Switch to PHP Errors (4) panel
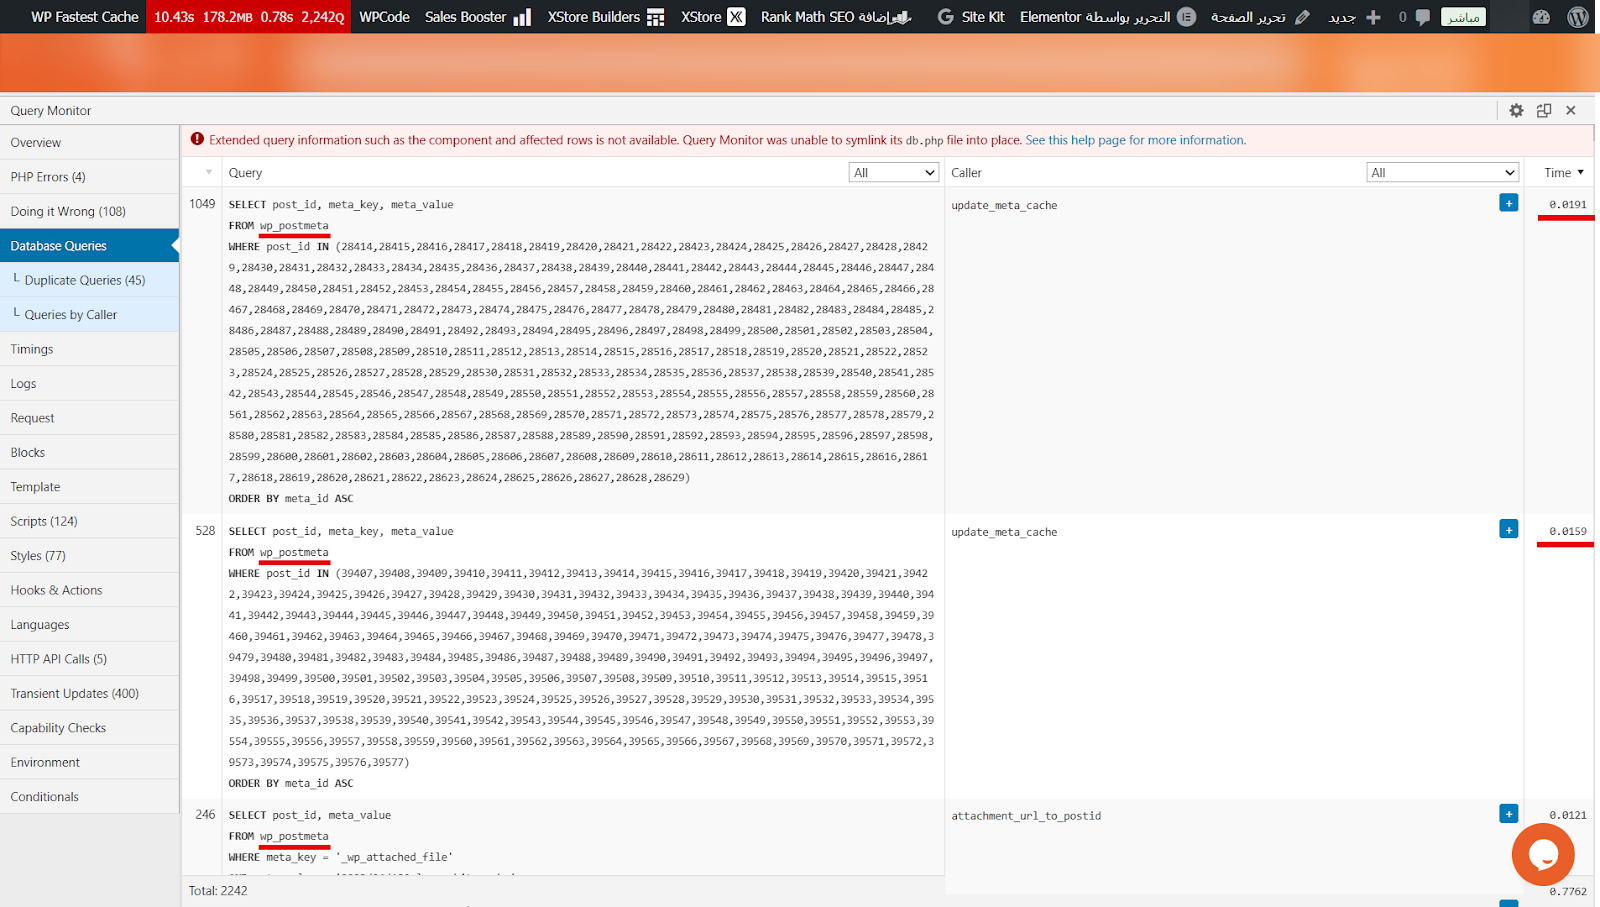1600x907 pixels. (x=48, y=177)
